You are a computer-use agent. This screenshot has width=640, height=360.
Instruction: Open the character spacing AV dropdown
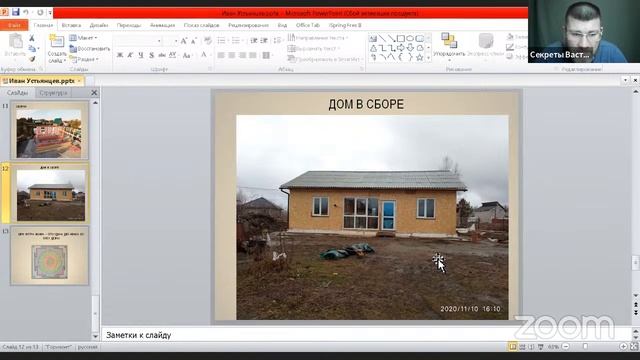[173, 55]
